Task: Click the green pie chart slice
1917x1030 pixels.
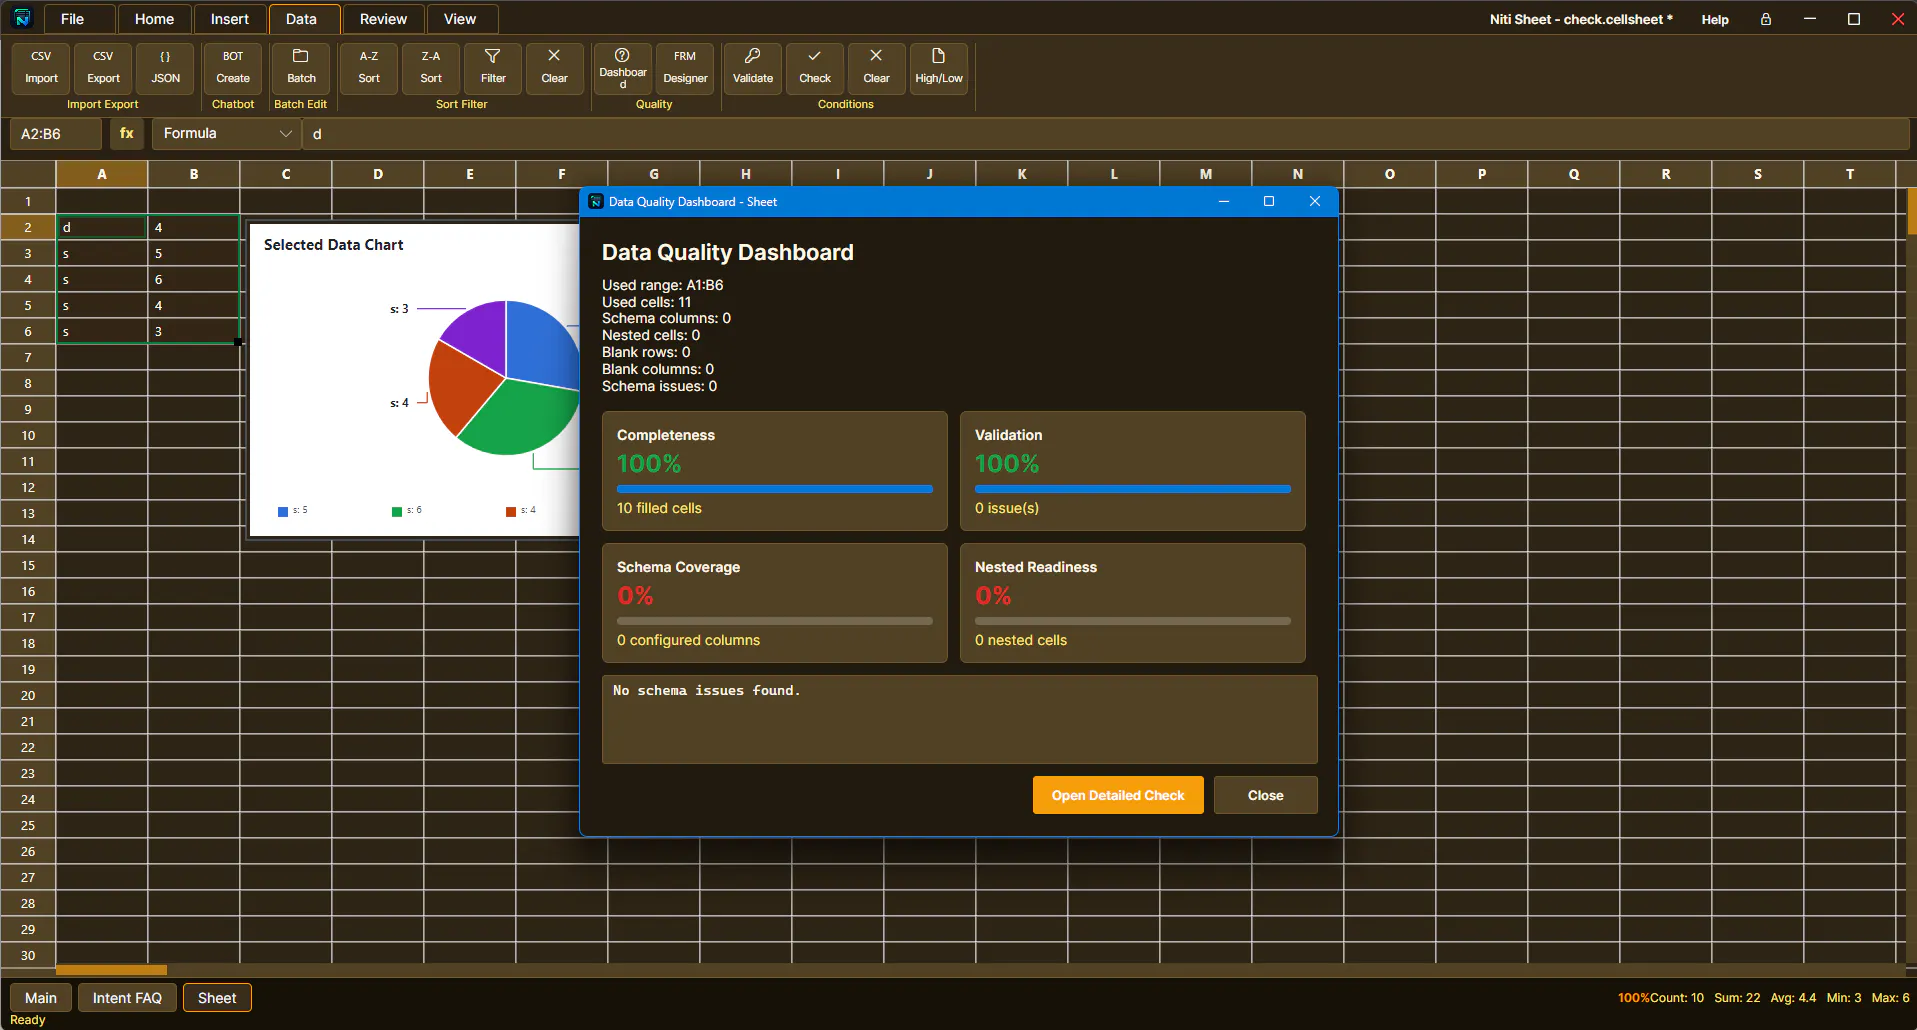Action: [525, 418]
